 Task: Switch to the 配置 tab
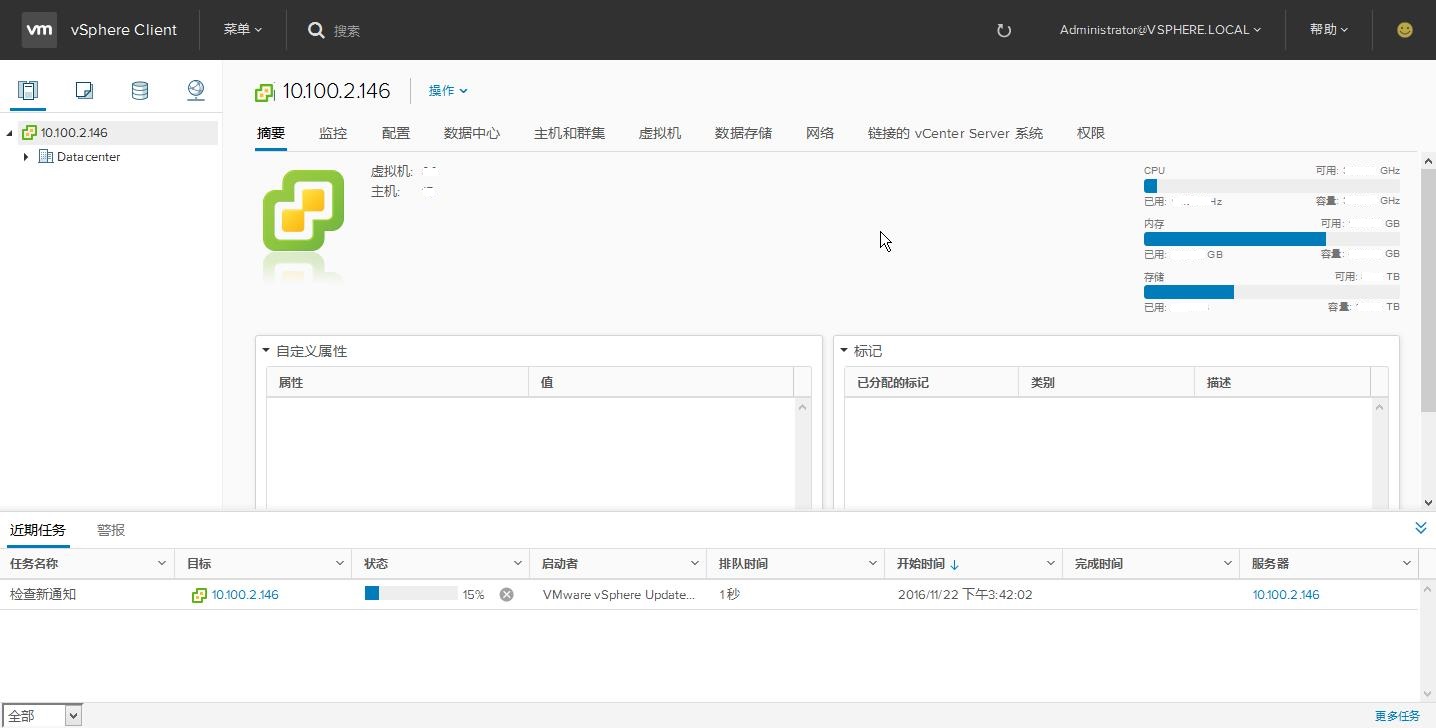[396, 133]
